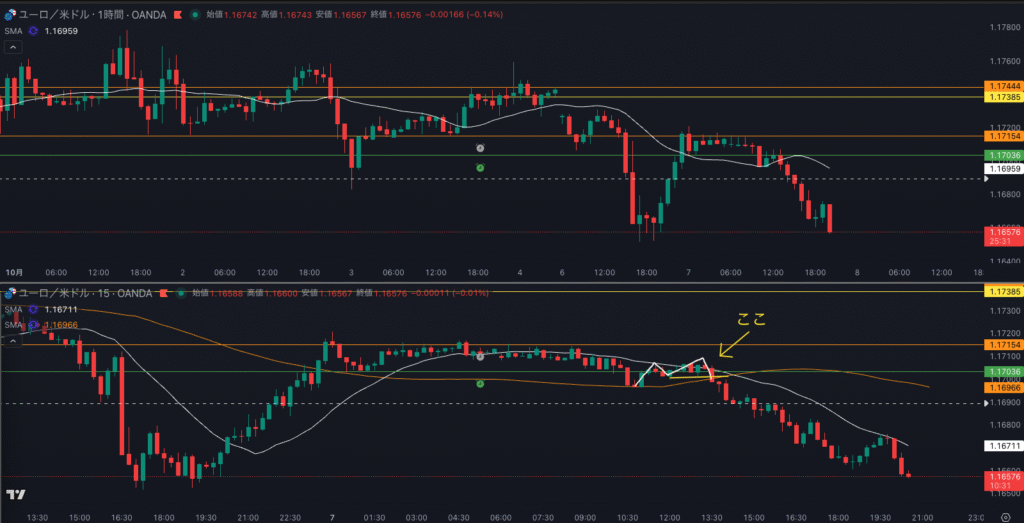The height and width of the screenshot is (523, 1024).
Task: Click the green market status dot on the 1-hour chart
Action: coord(194,15)
